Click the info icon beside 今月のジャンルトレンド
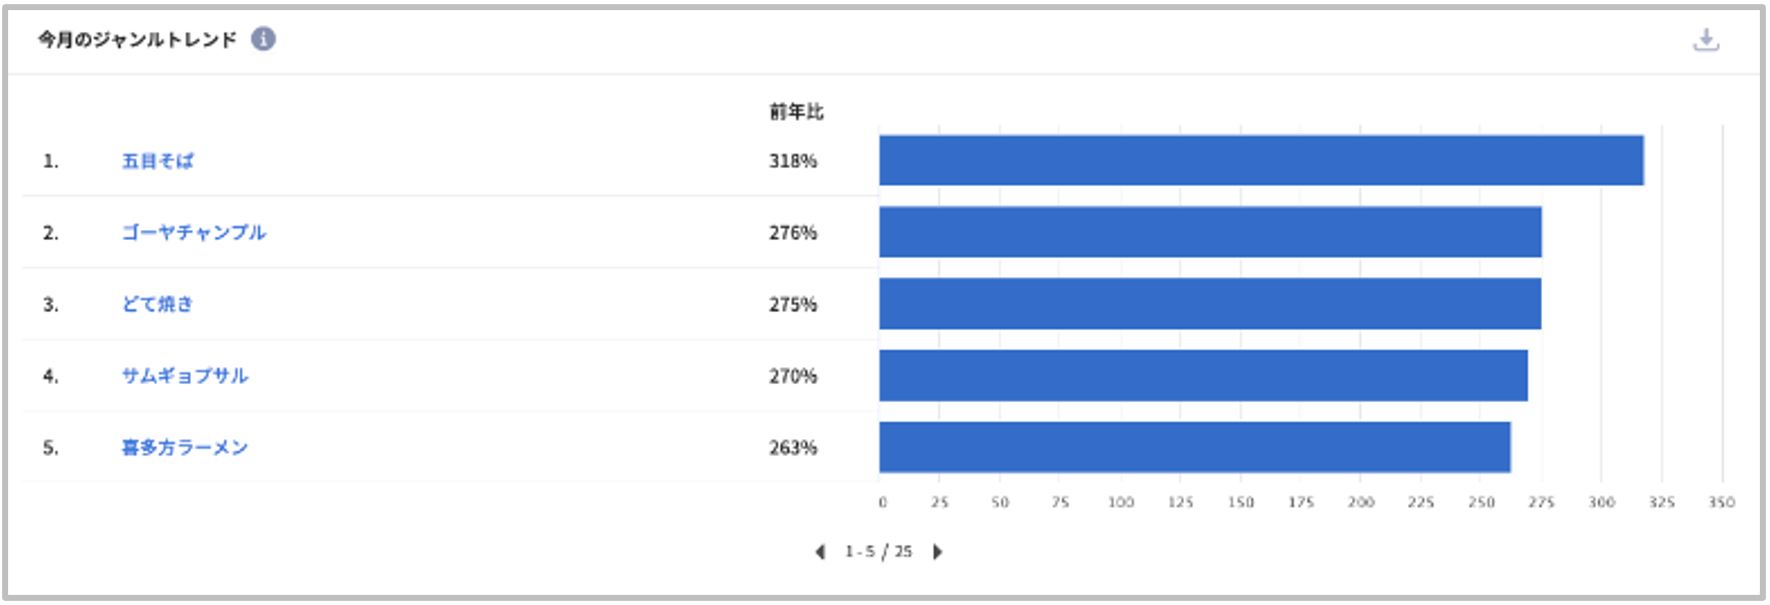 [263, 39]
